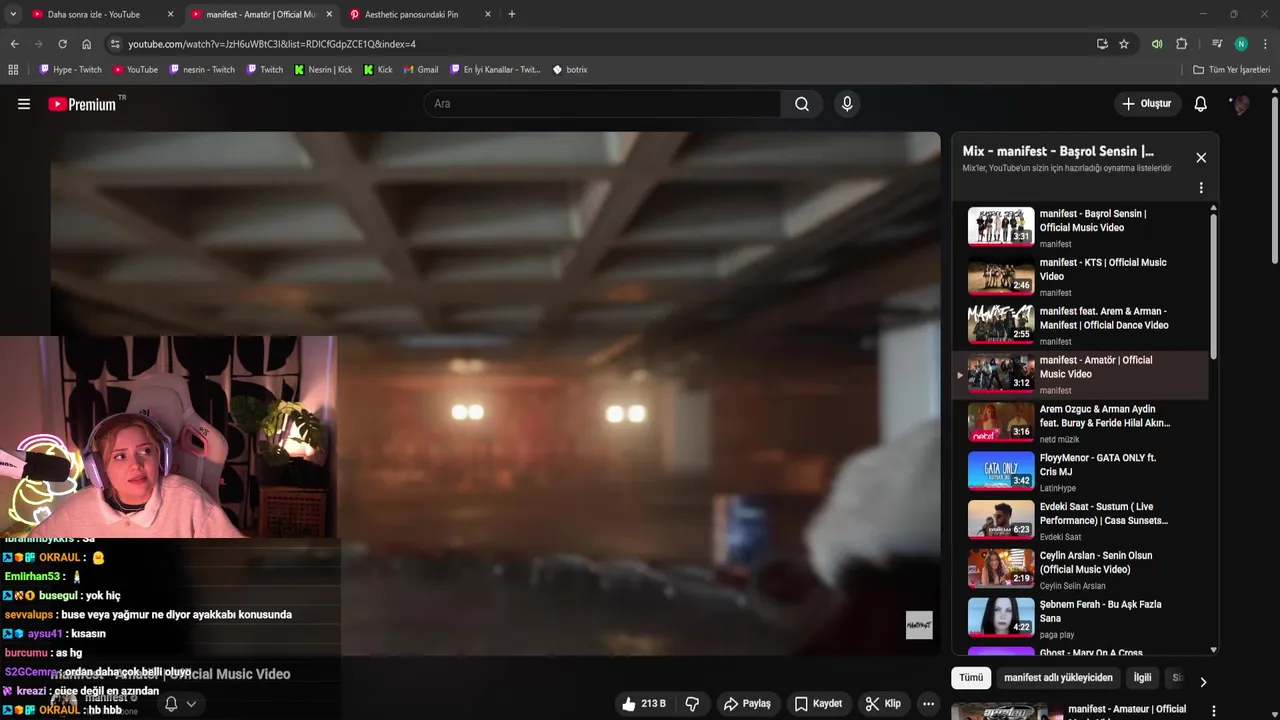Show next filter chips with arrow

tap(1203, 682)
